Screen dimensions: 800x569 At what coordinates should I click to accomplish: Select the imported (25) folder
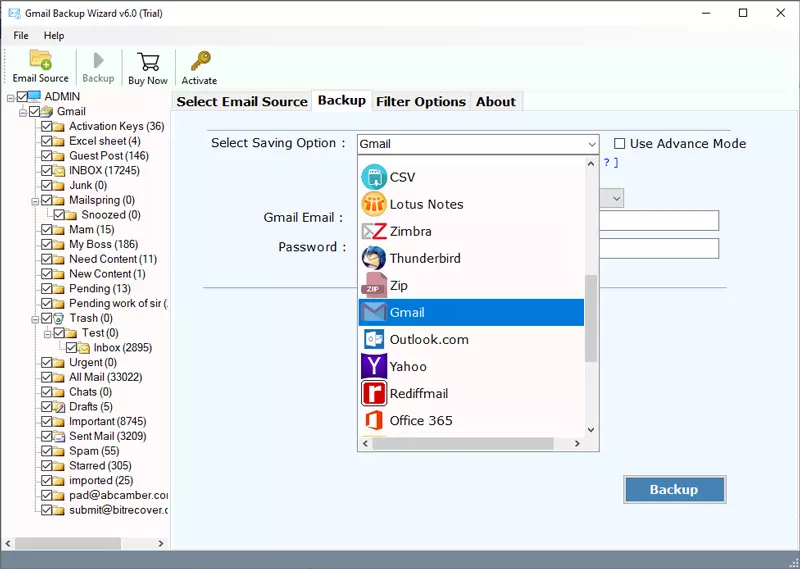(x=101, y=481)
